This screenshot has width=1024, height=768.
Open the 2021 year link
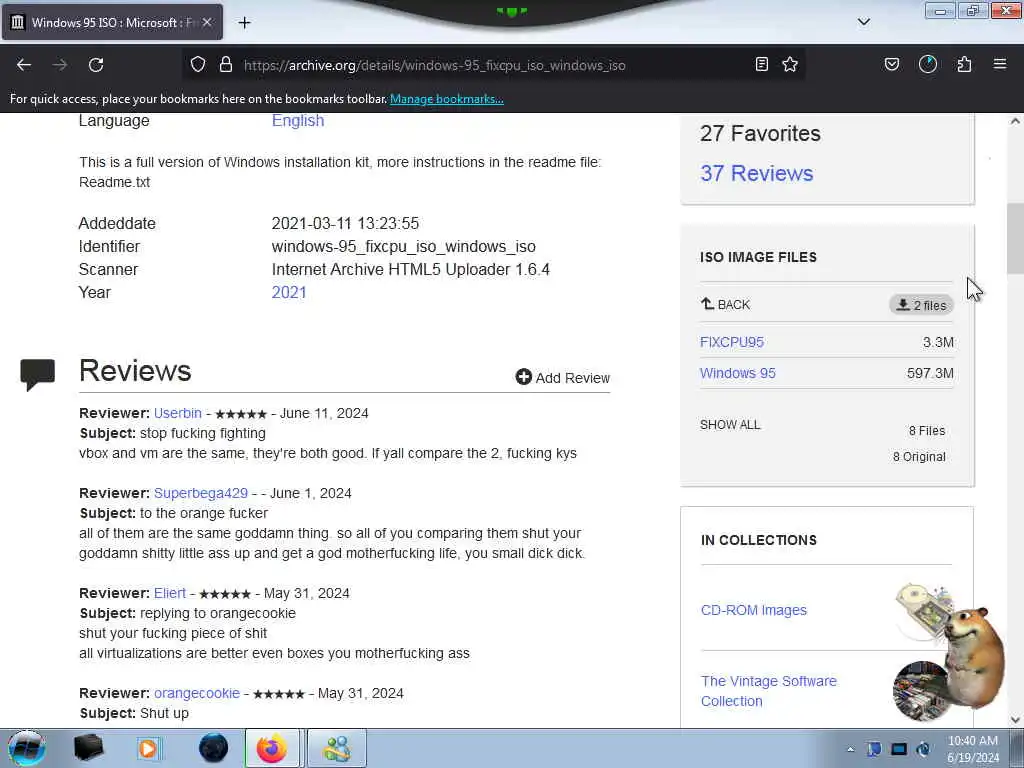point(289,292)
